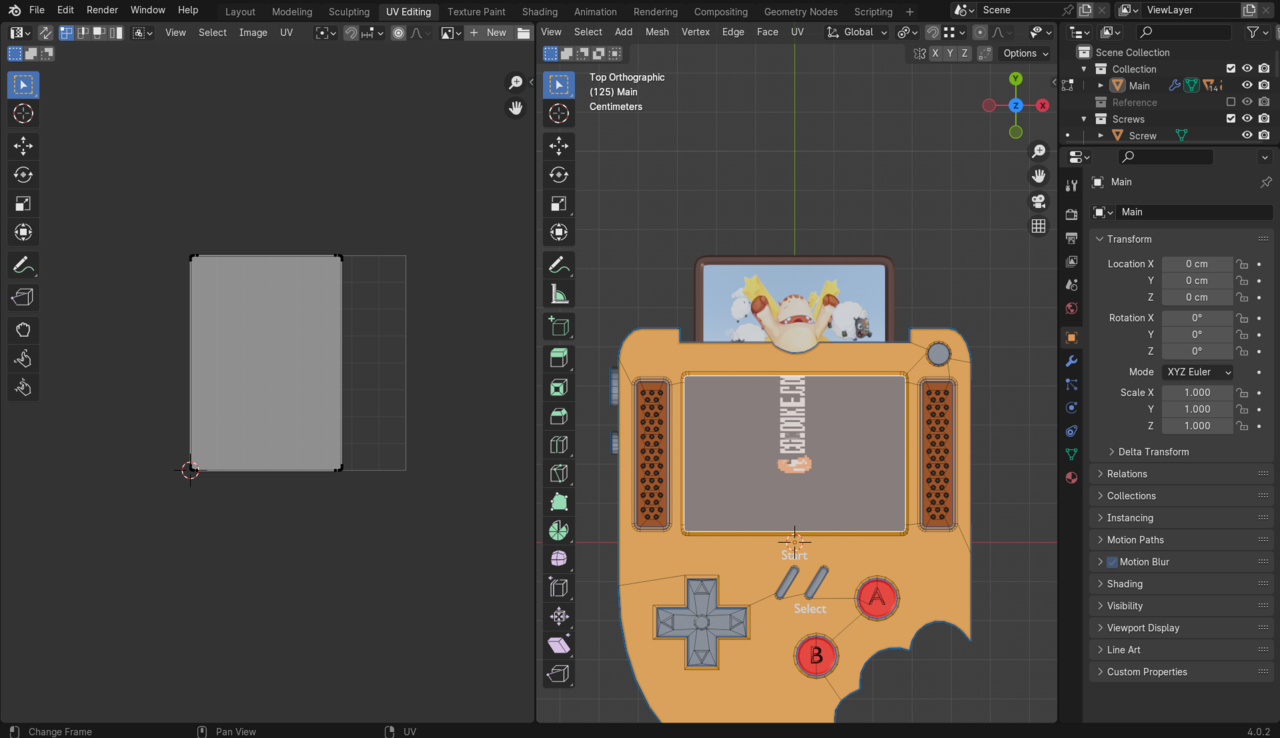The width and height of the screenshot is (1280, 738).
Task: Select the Knife tool
Action: pos(559,473)
